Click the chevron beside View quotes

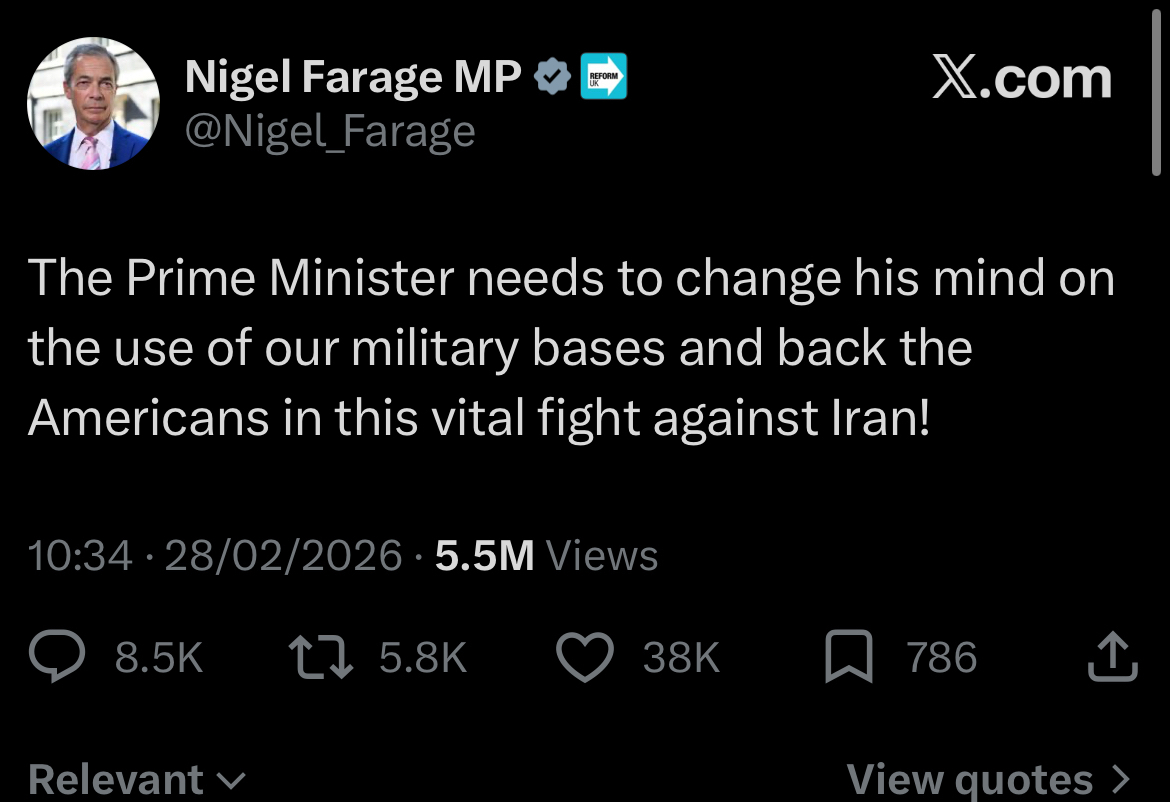click(1120, 779)
